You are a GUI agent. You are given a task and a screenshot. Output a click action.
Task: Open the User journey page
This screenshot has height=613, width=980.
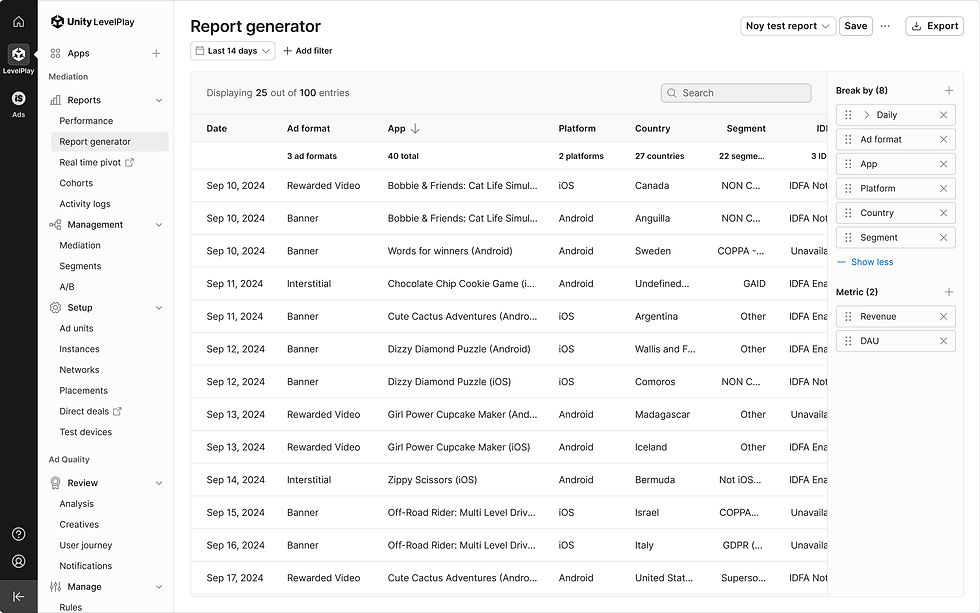pos(86,545)
